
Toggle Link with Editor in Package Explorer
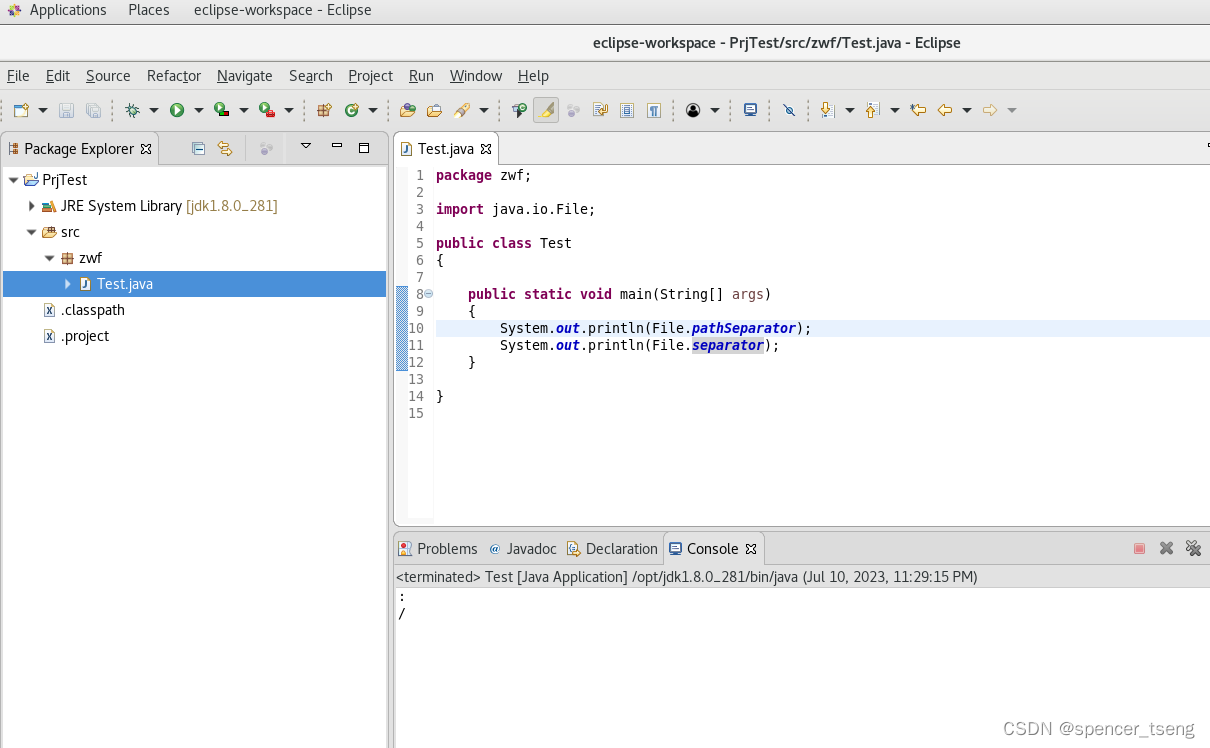(x=225, y=147)
